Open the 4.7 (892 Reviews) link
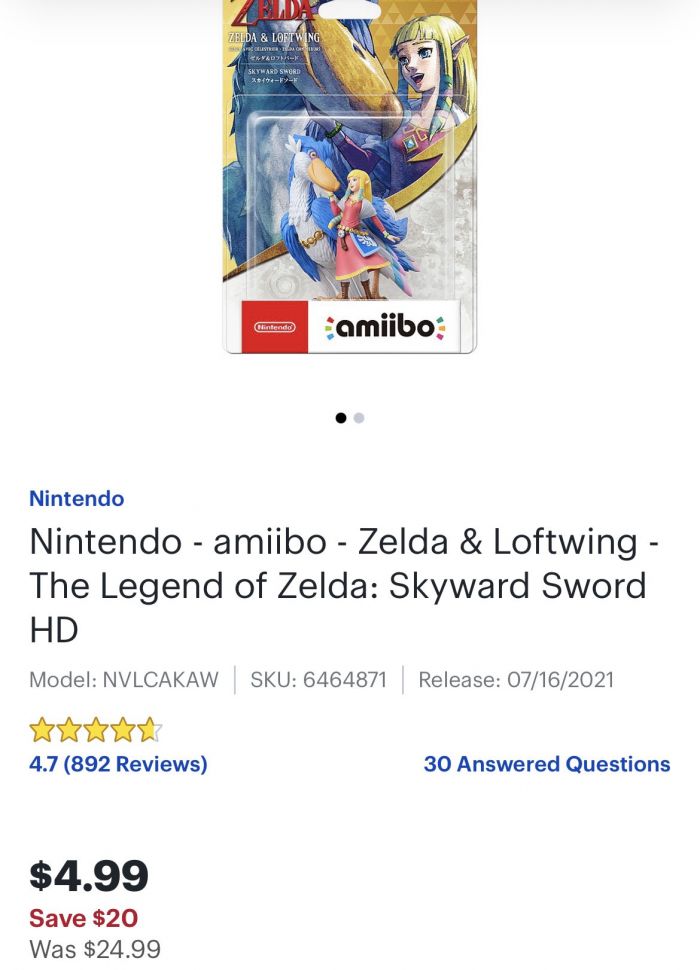The image size is (700, 970). coord(118,764)
